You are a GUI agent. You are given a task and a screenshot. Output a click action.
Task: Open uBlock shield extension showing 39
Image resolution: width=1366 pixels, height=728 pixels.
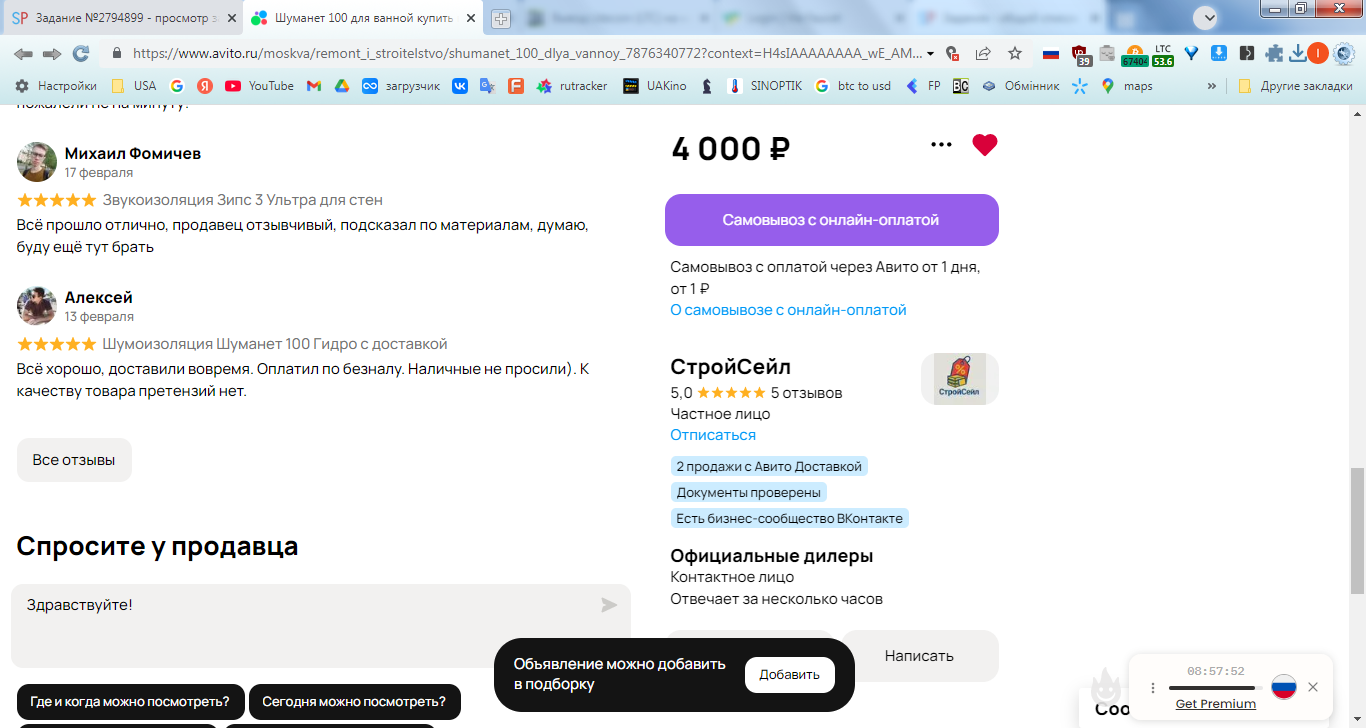[x=1080, y=54]
